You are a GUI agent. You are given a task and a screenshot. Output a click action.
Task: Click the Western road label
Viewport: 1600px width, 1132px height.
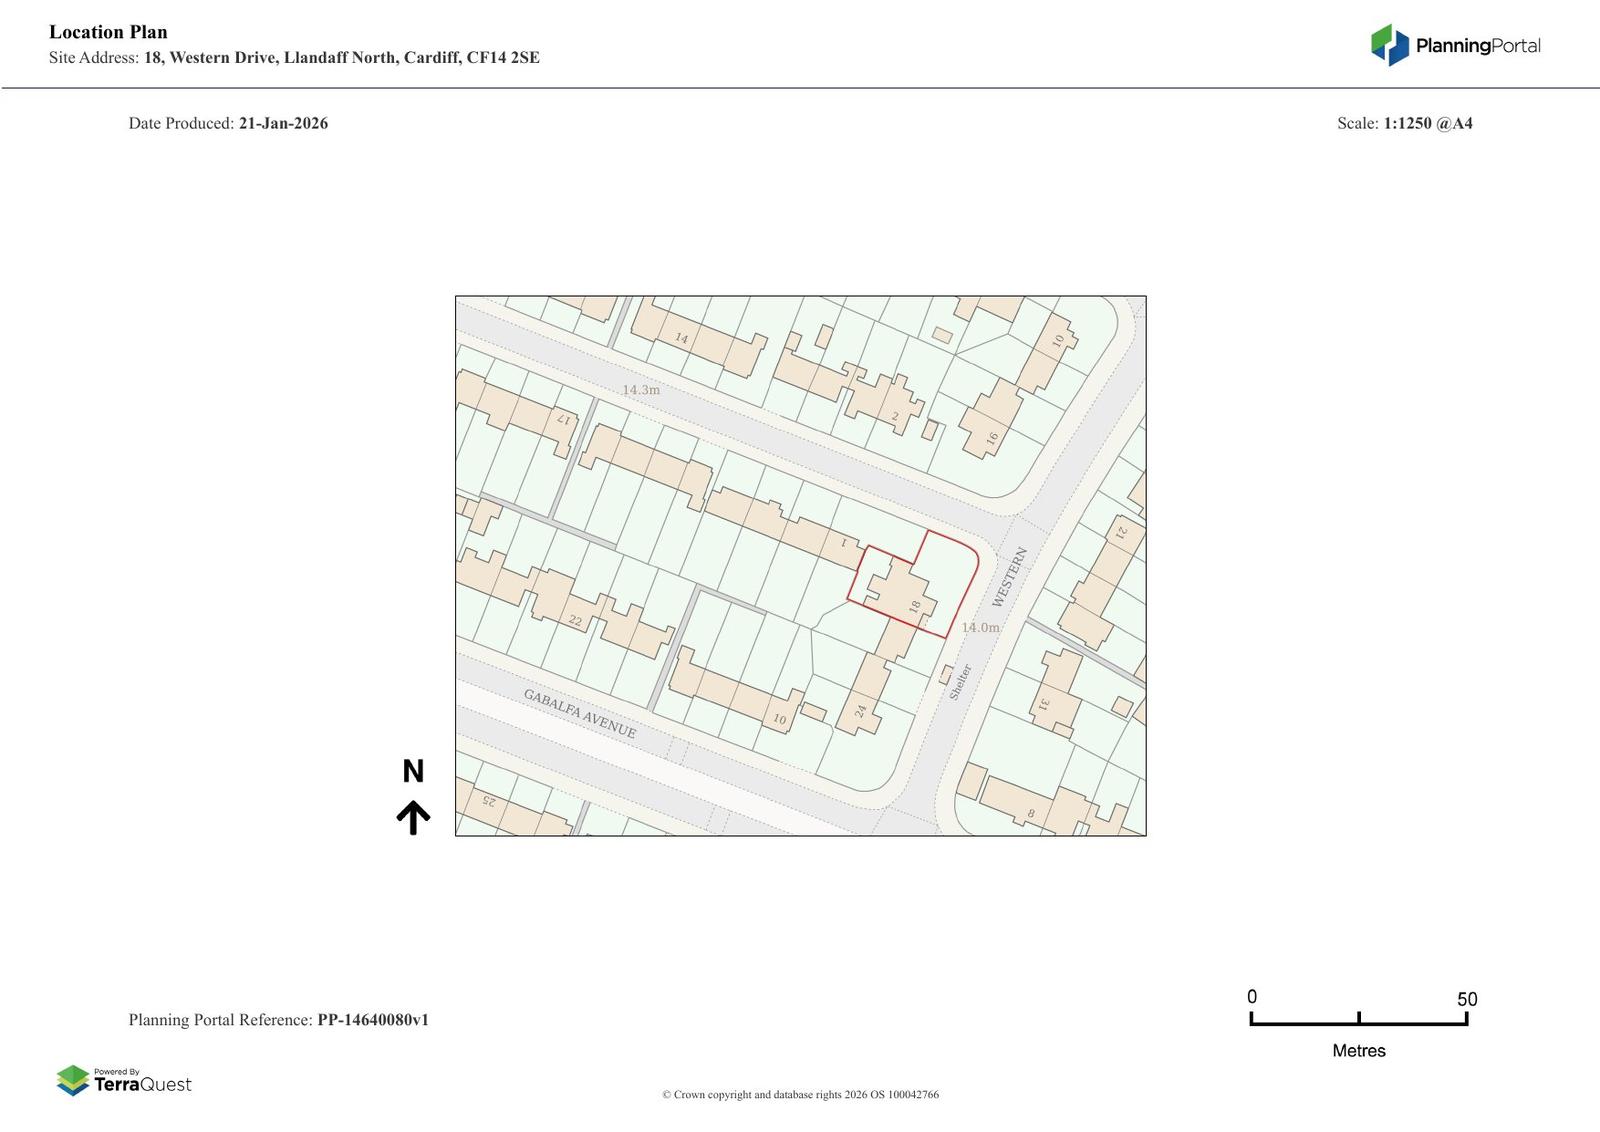1009,577
